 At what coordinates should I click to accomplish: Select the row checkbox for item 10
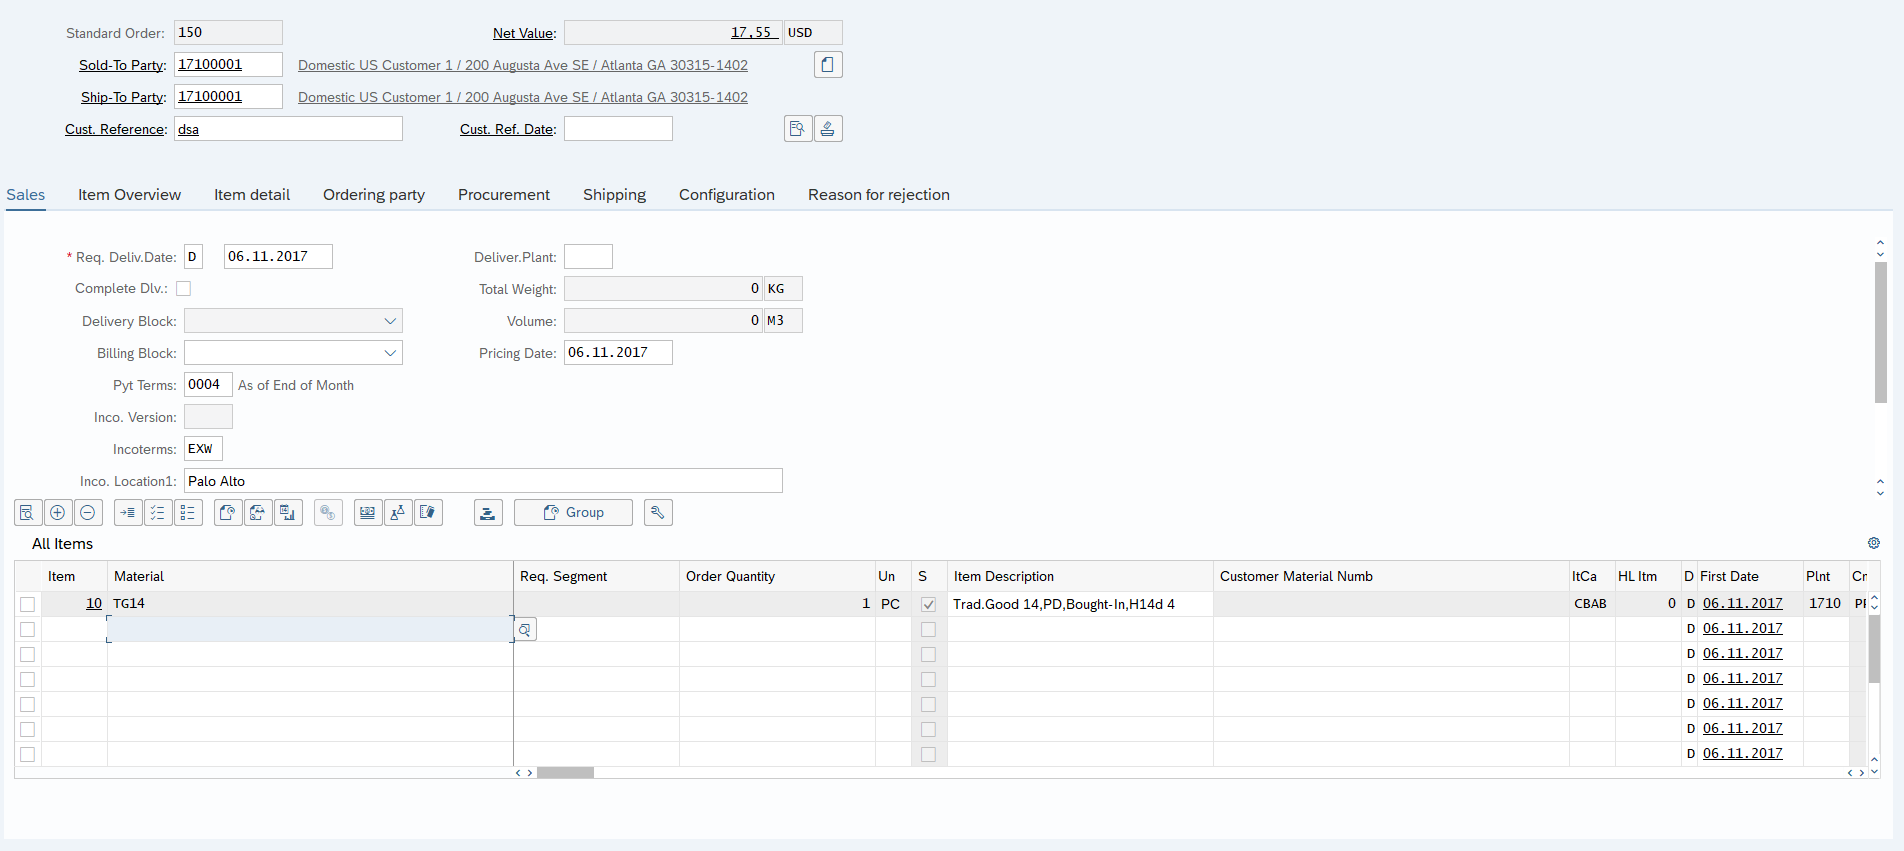coord(28,604)
